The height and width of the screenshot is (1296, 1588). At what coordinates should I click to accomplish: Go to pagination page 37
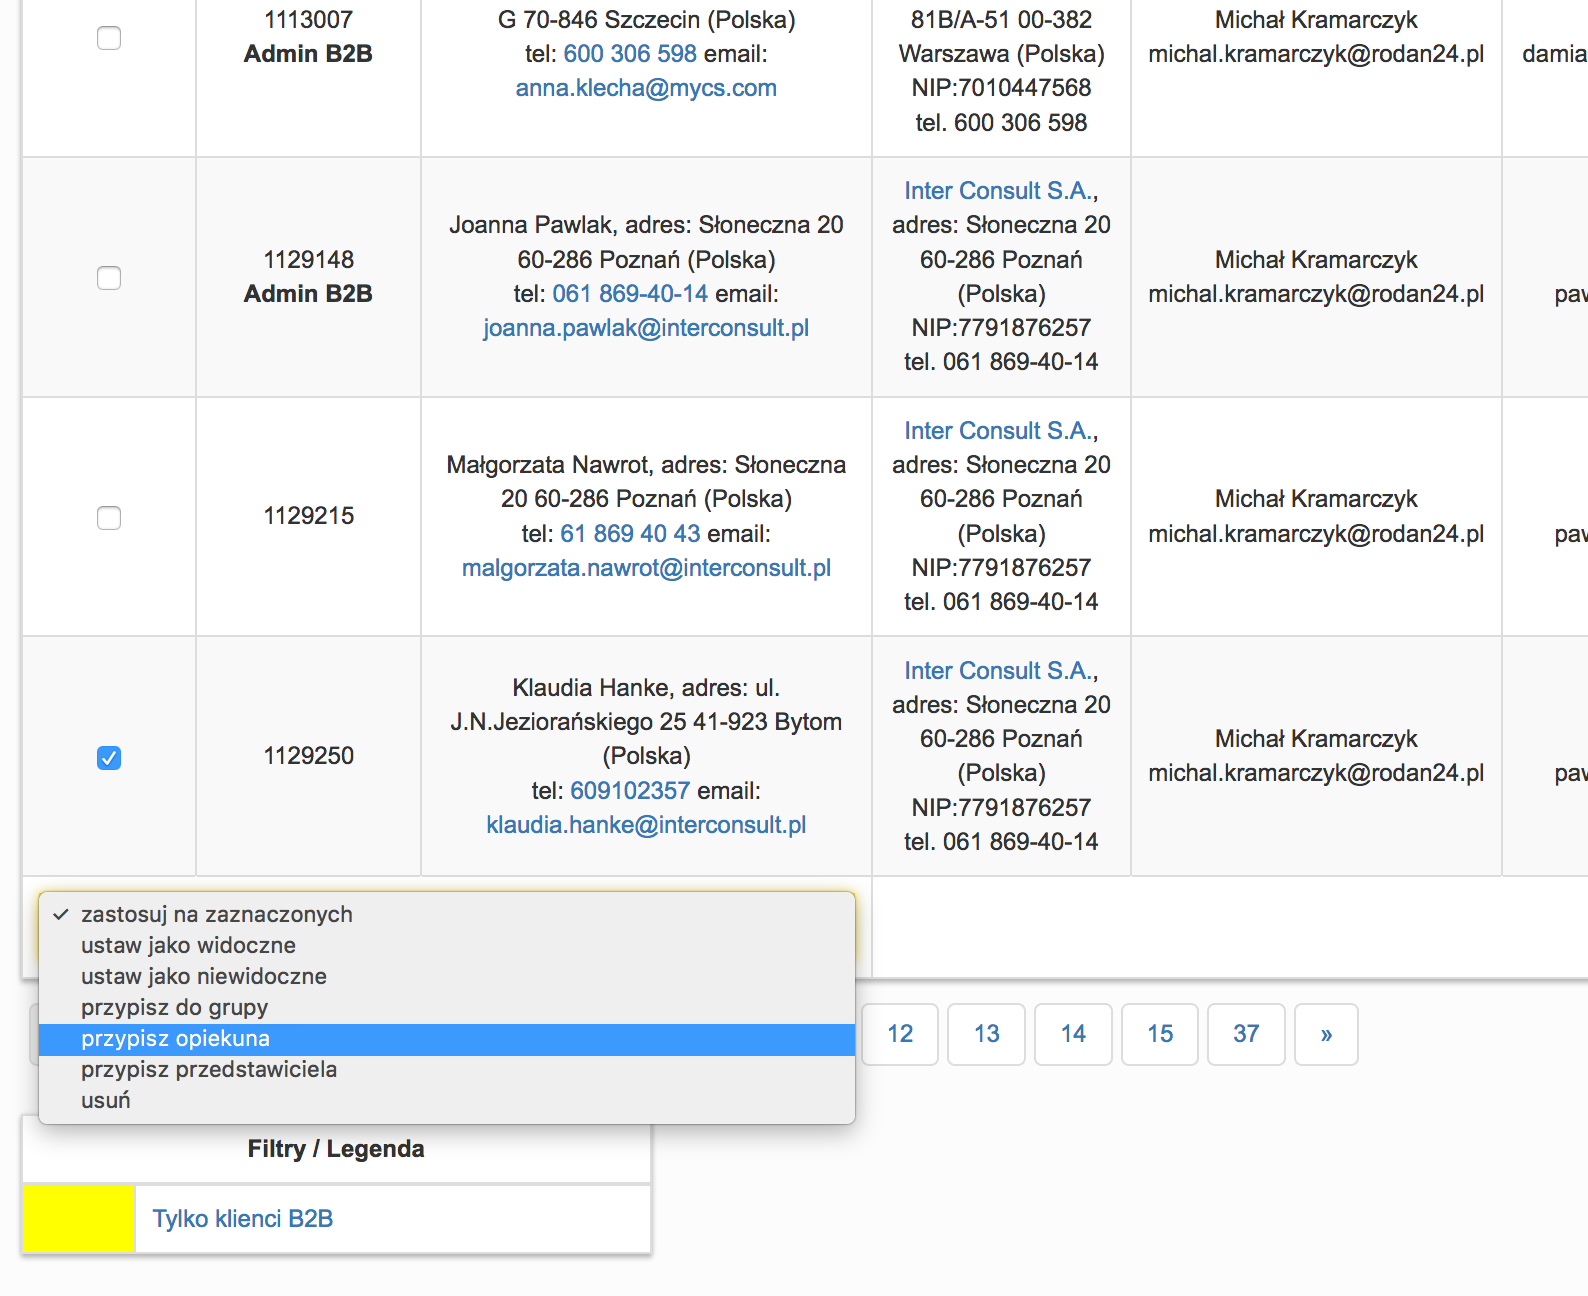(1246, 1034)
